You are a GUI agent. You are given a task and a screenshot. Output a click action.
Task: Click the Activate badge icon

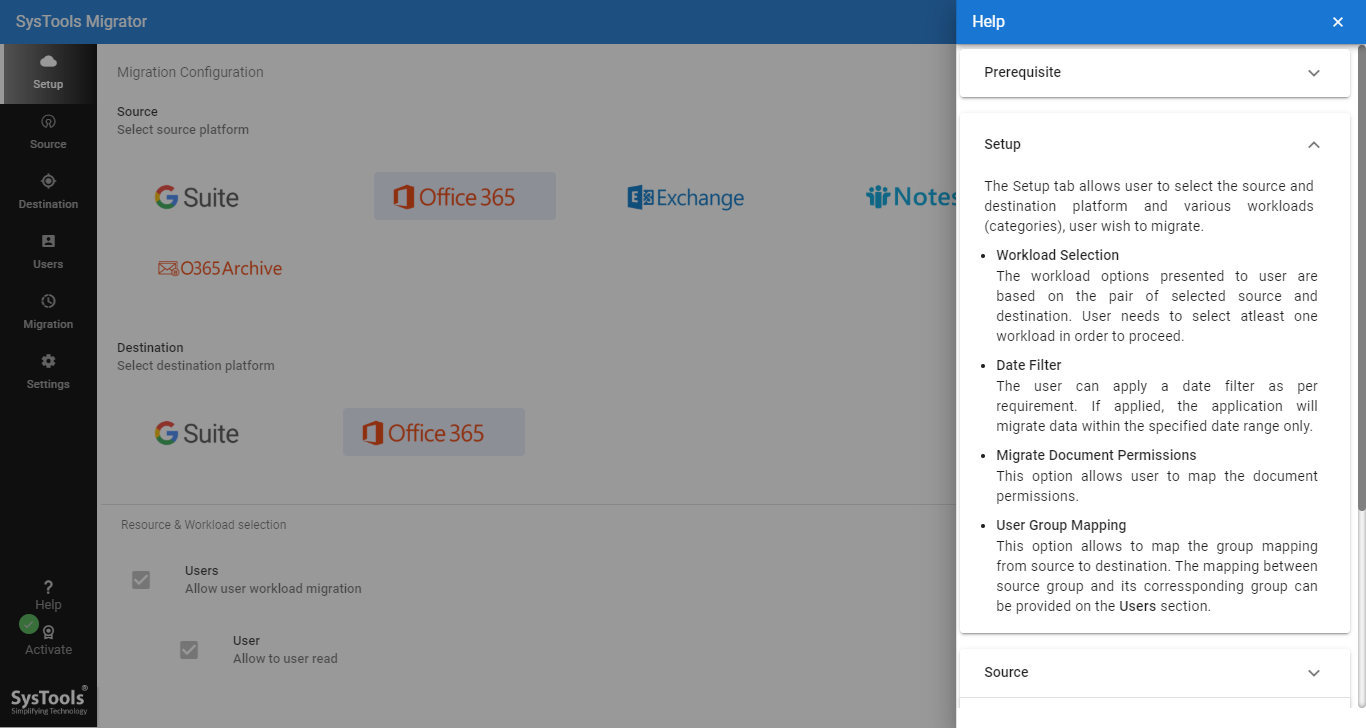click(x=48, y=632)
